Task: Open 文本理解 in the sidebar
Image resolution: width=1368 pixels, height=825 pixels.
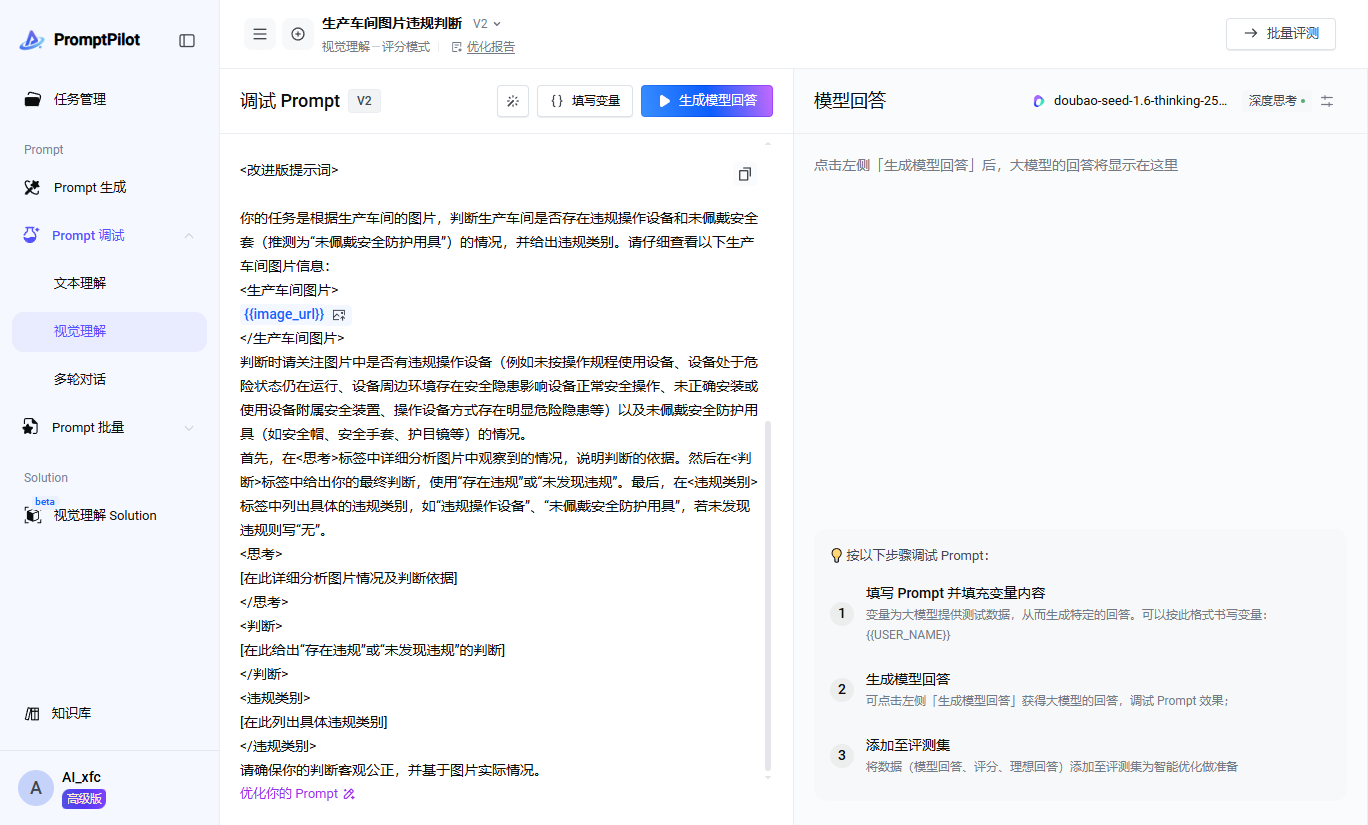Action: point(80,283)
